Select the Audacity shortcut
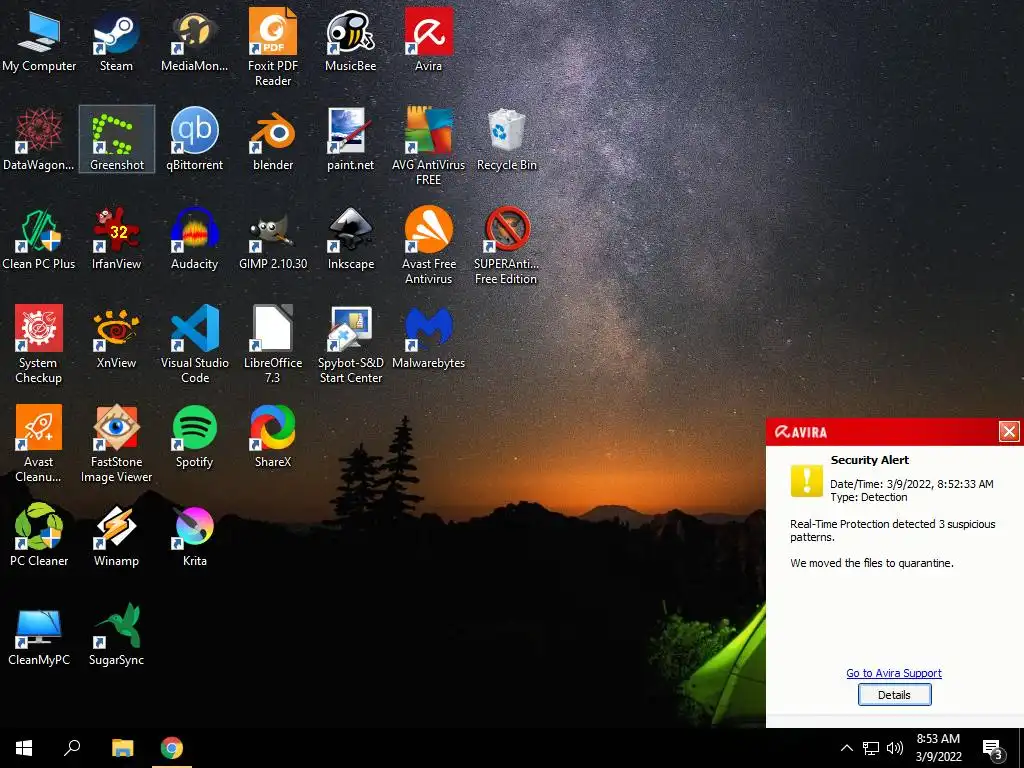This screenshot has height=768, width=1024. point(195,239)
